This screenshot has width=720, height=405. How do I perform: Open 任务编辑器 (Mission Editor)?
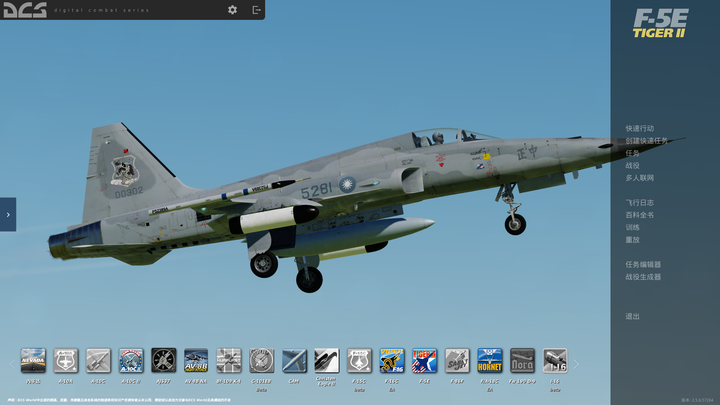point(643,264)
